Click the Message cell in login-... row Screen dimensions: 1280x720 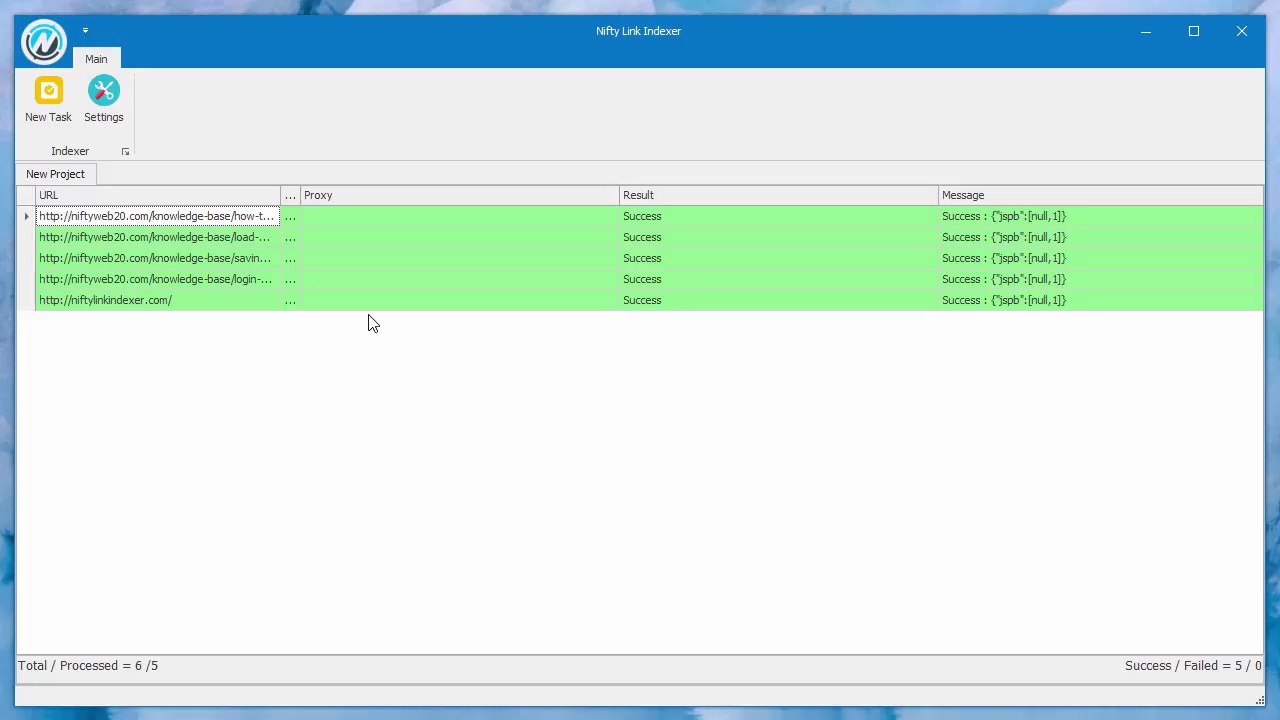1100,279
